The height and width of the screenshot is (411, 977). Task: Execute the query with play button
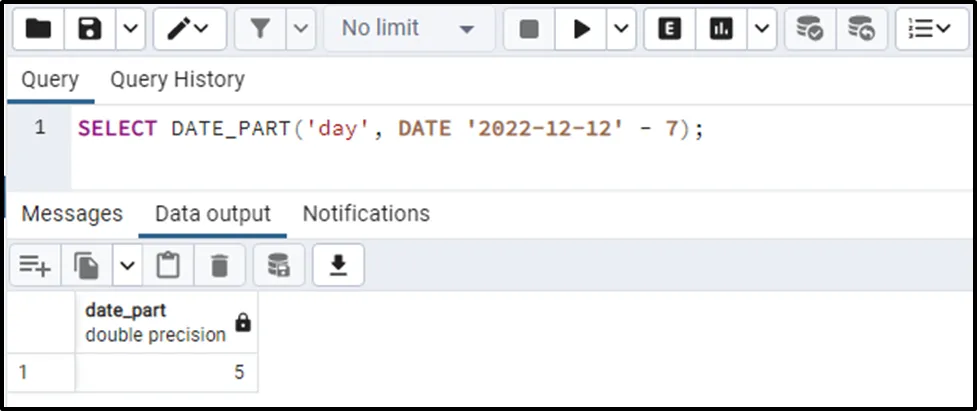click(x=581, y=30)
